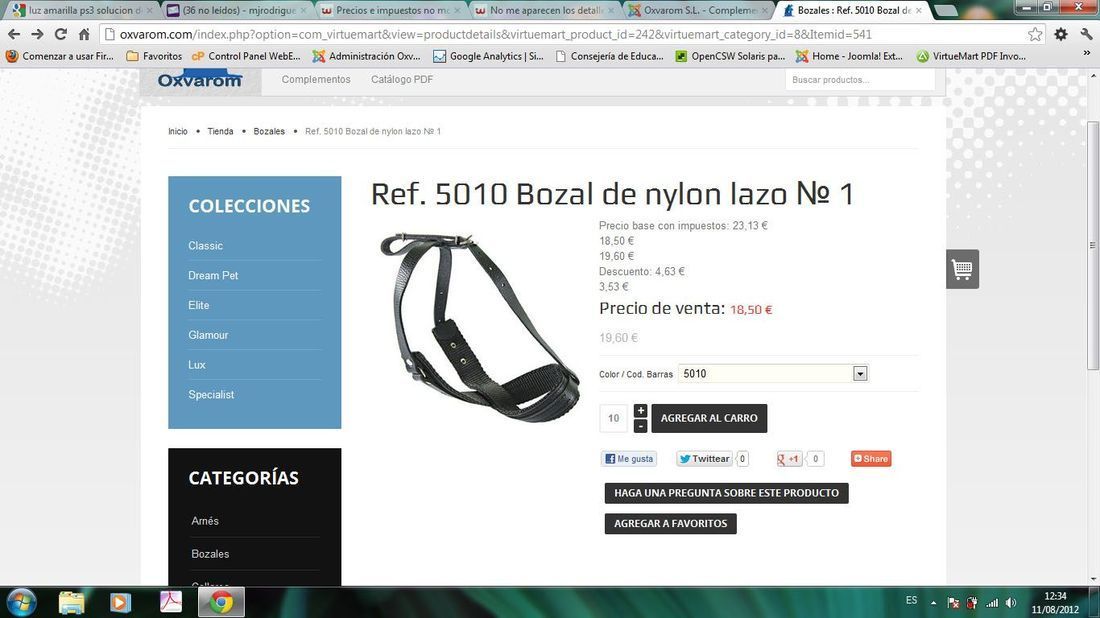Click HAGA UNA PREGUNTA SOBRE ESTE PRODUCTO
Screen dimensions: 1100x618
(727, 493)
